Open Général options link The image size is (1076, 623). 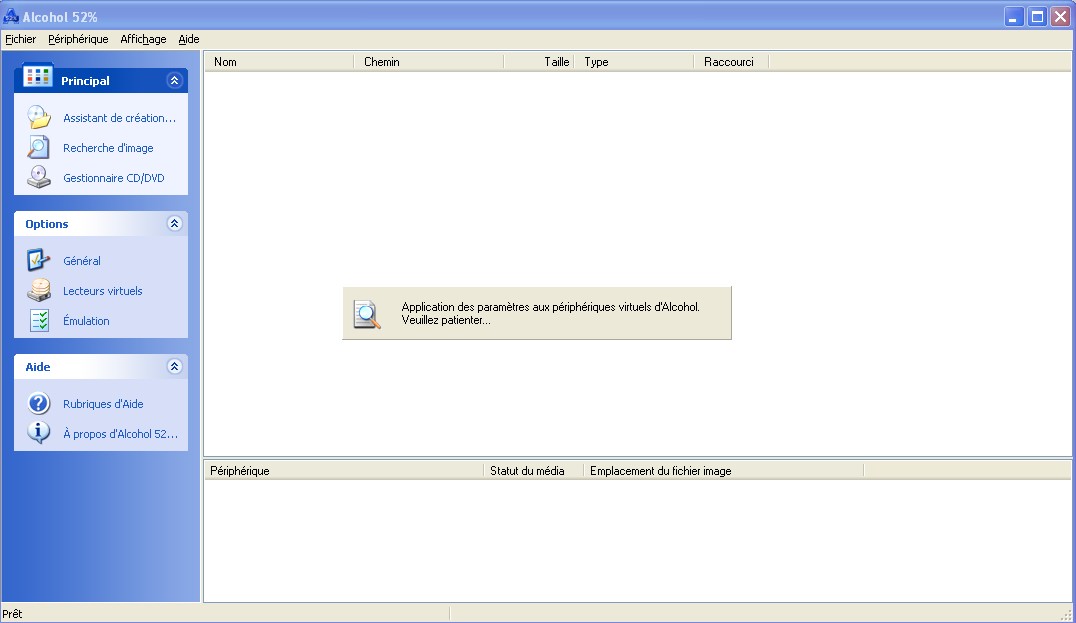(x=82, y=261)
